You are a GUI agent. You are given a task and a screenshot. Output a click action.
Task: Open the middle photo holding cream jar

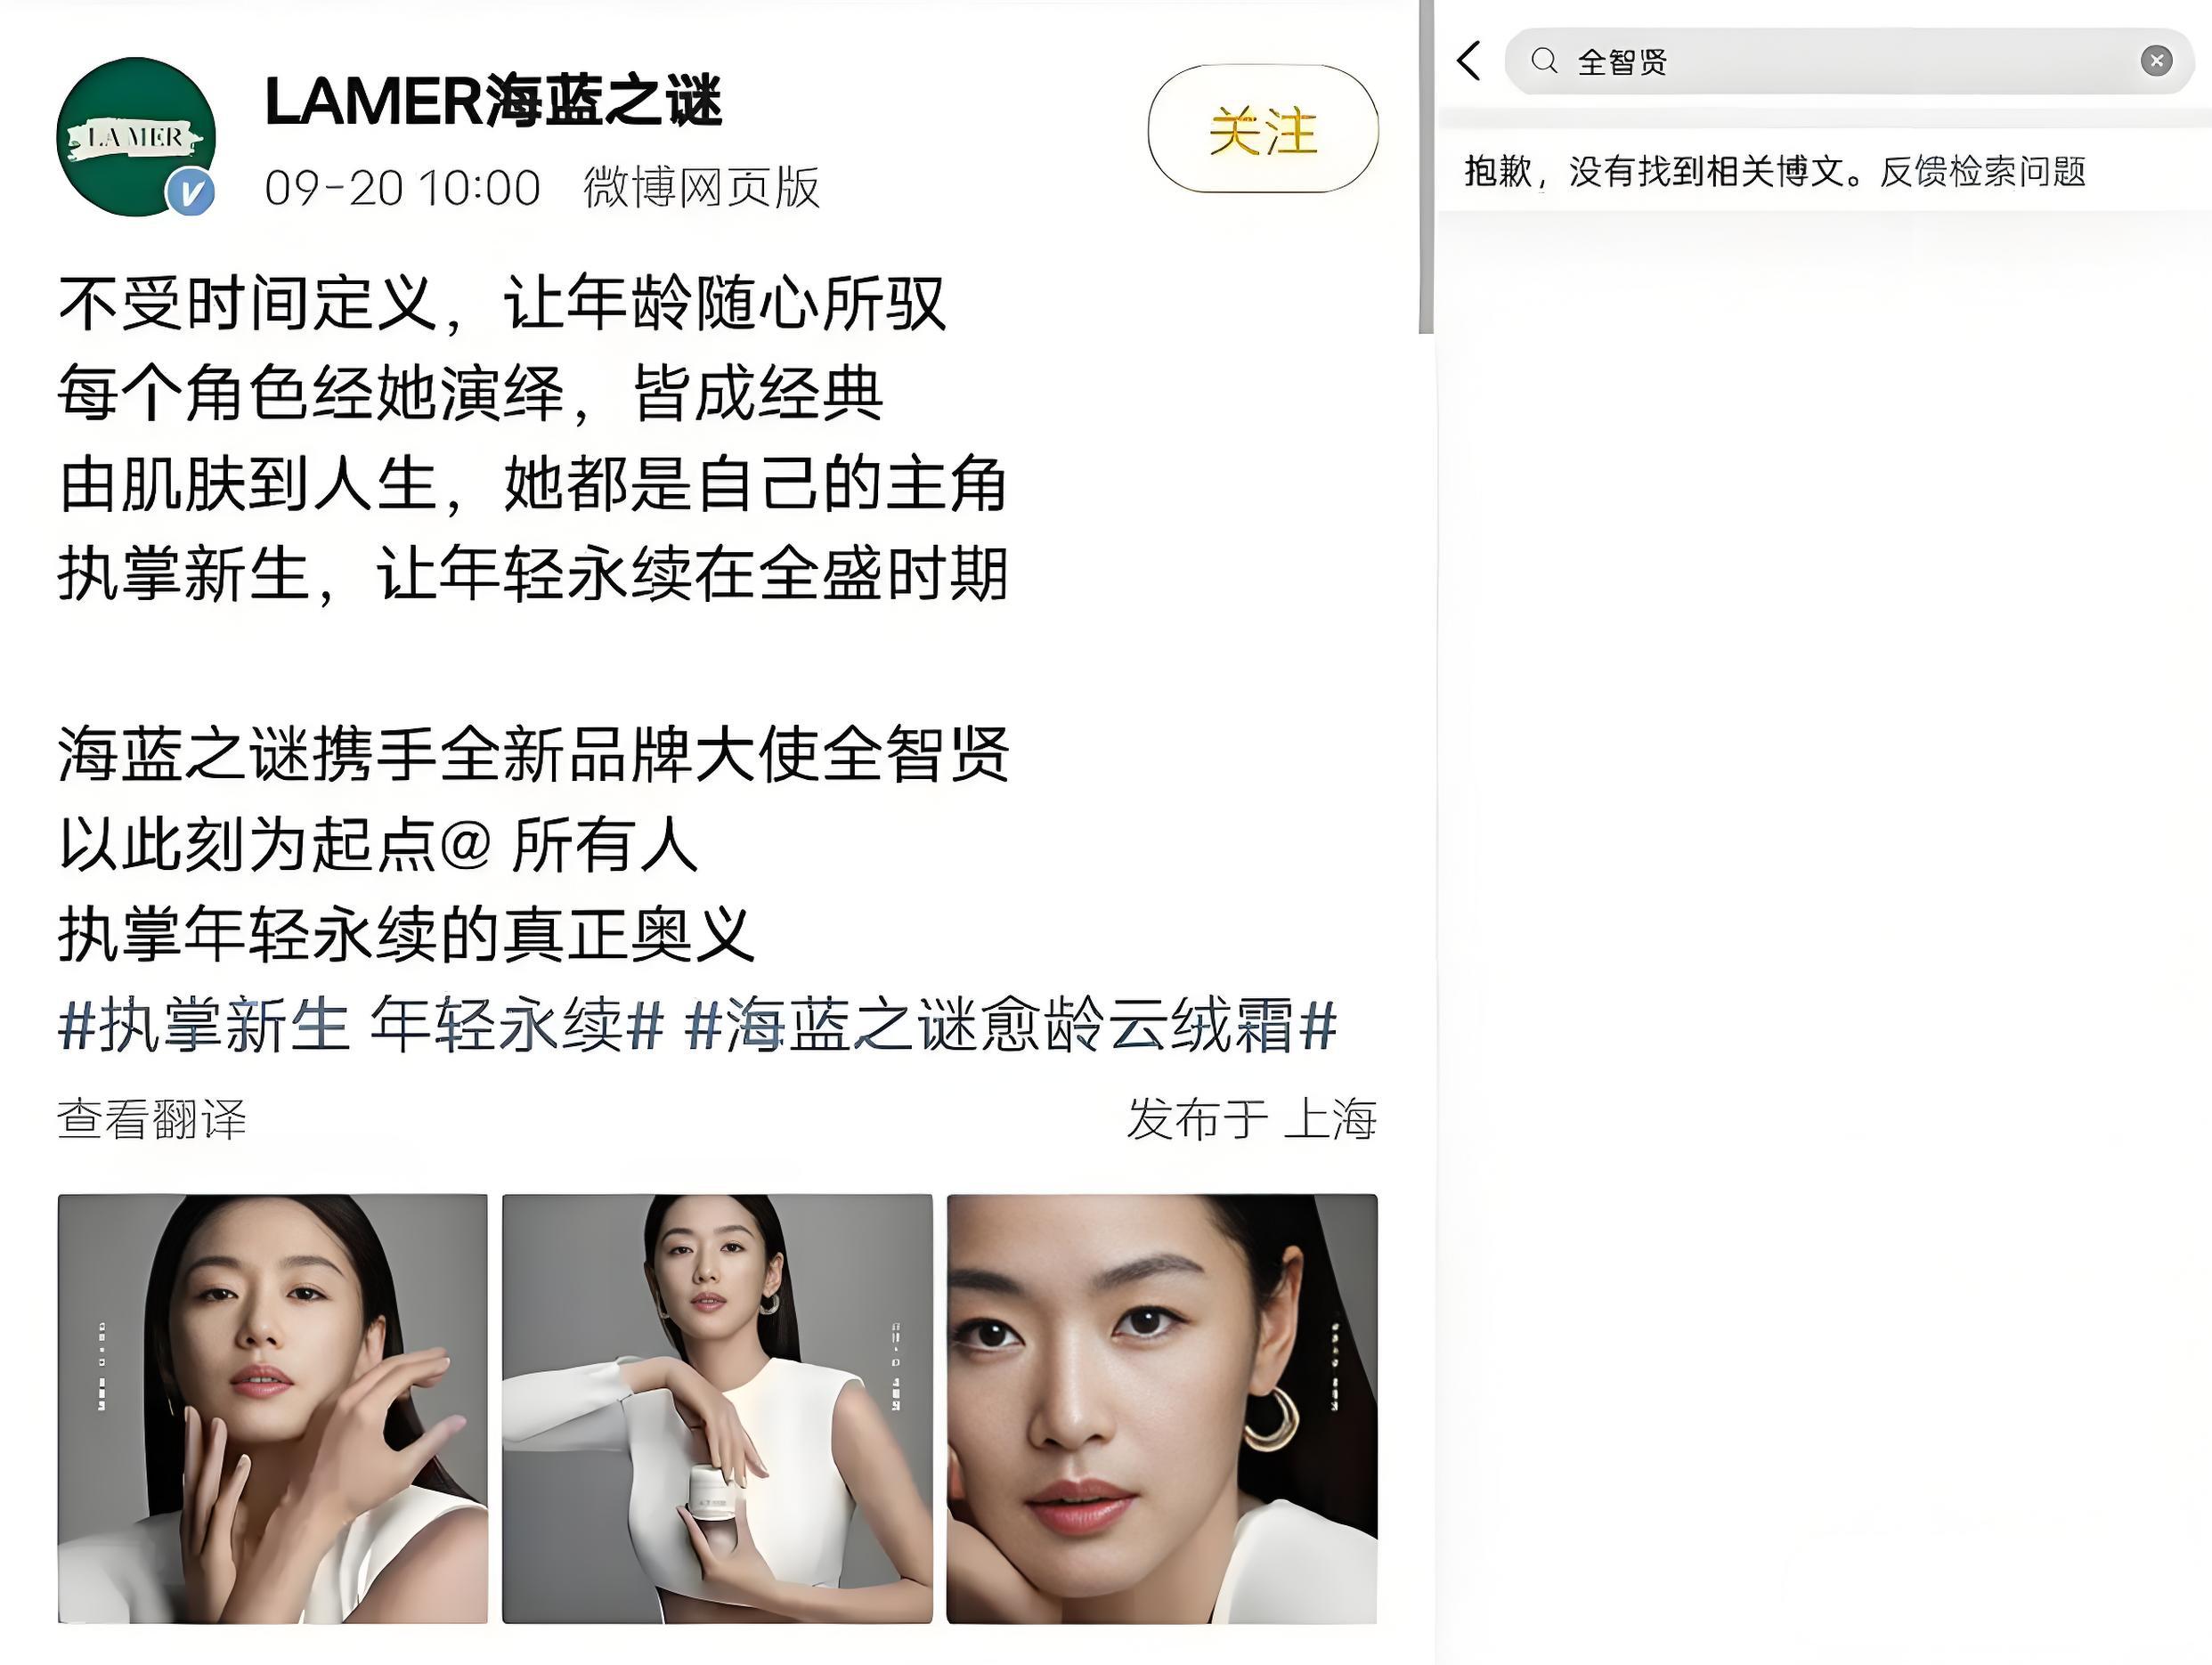click(717, 1409)
